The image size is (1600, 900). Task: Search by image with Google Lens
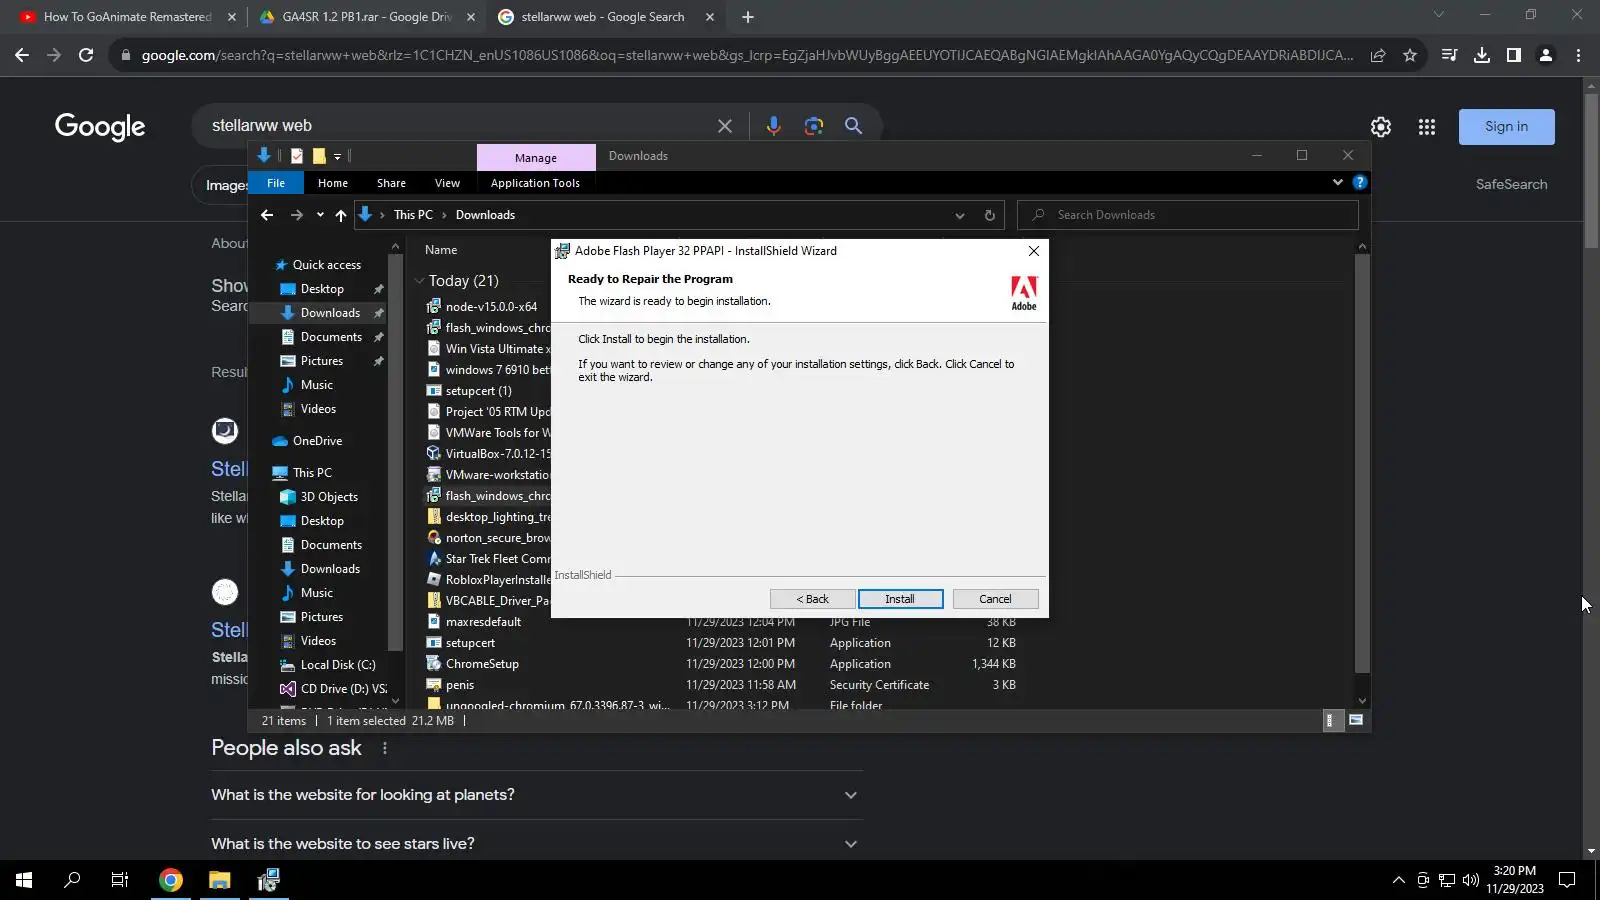click(x=813, y=126)
